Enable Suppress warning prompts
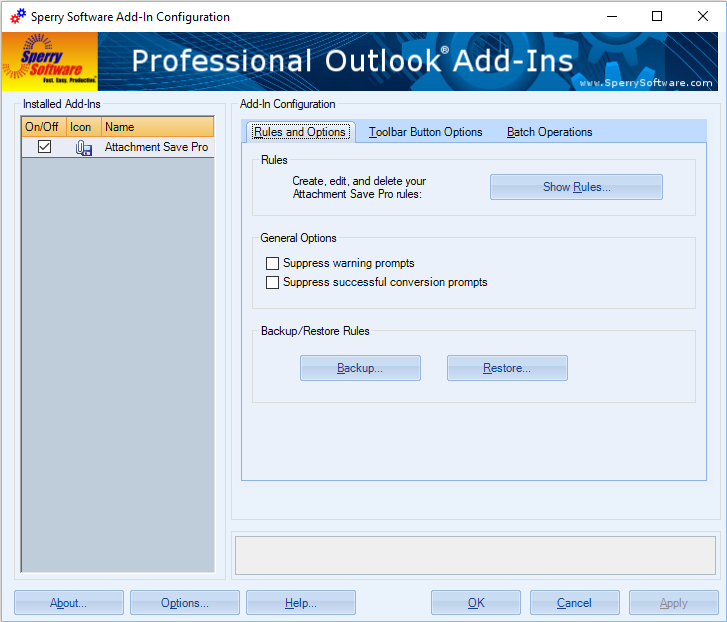Viewport: 727px width, 622px height. coord(272,263)
